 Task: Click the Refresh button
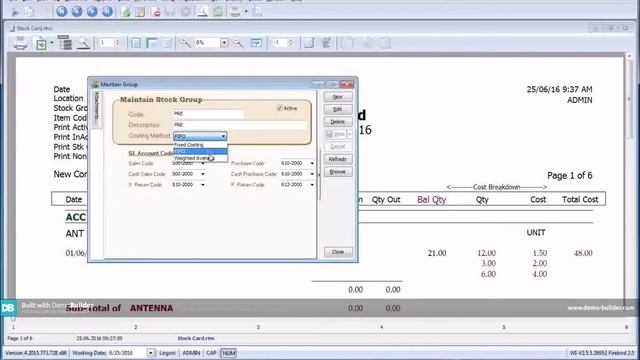[338, 159]
